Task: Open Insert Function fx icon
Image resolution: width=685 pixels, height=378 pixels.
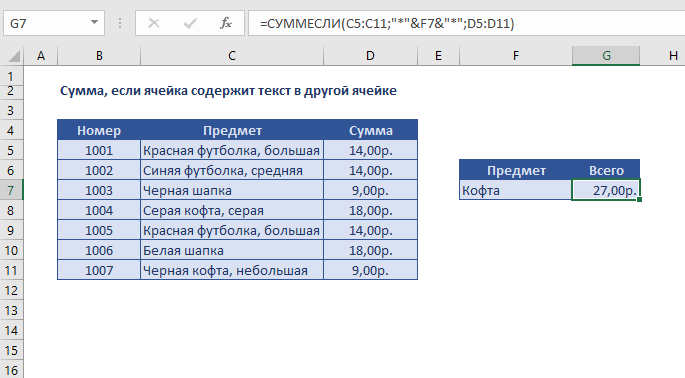Action: pyautogui.click(x=226, y=23)
